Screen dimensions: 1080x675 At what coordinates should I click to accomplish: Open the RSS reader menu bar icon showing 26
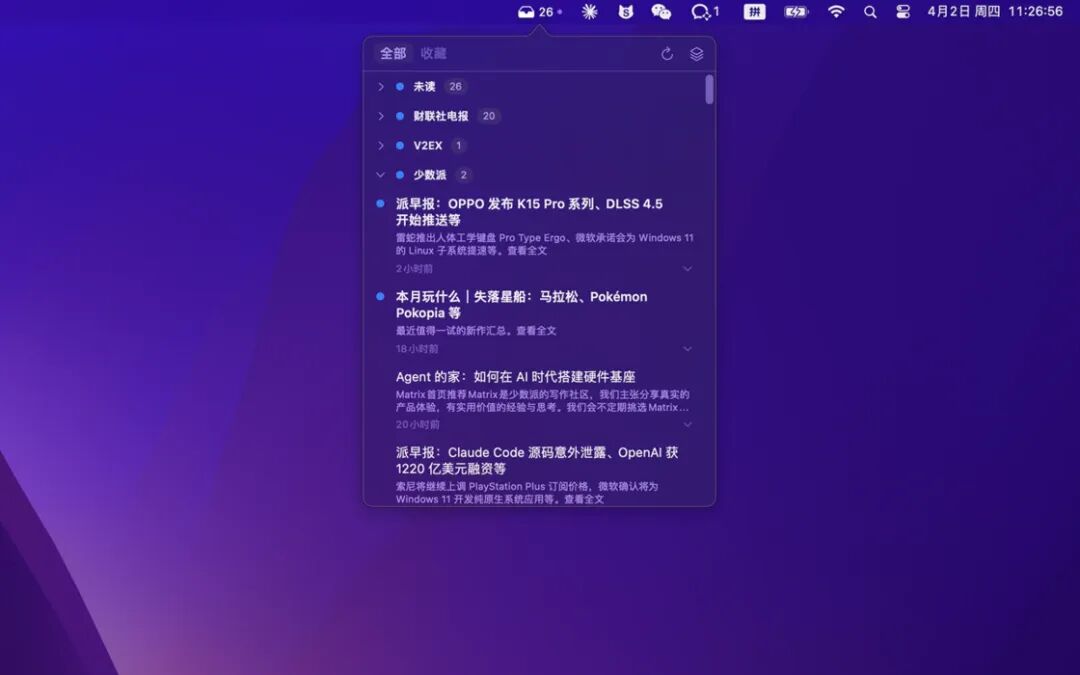539,12
